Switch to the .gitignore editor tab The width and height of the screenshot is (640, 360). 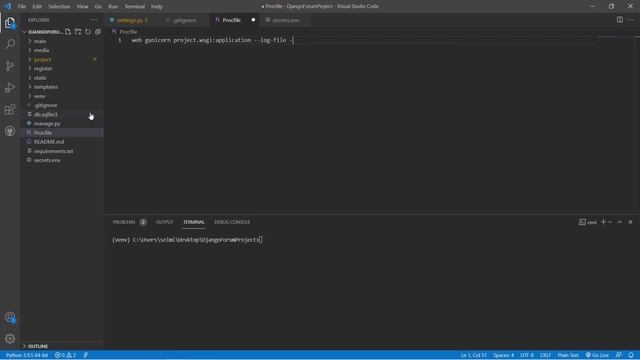(184, 20)
